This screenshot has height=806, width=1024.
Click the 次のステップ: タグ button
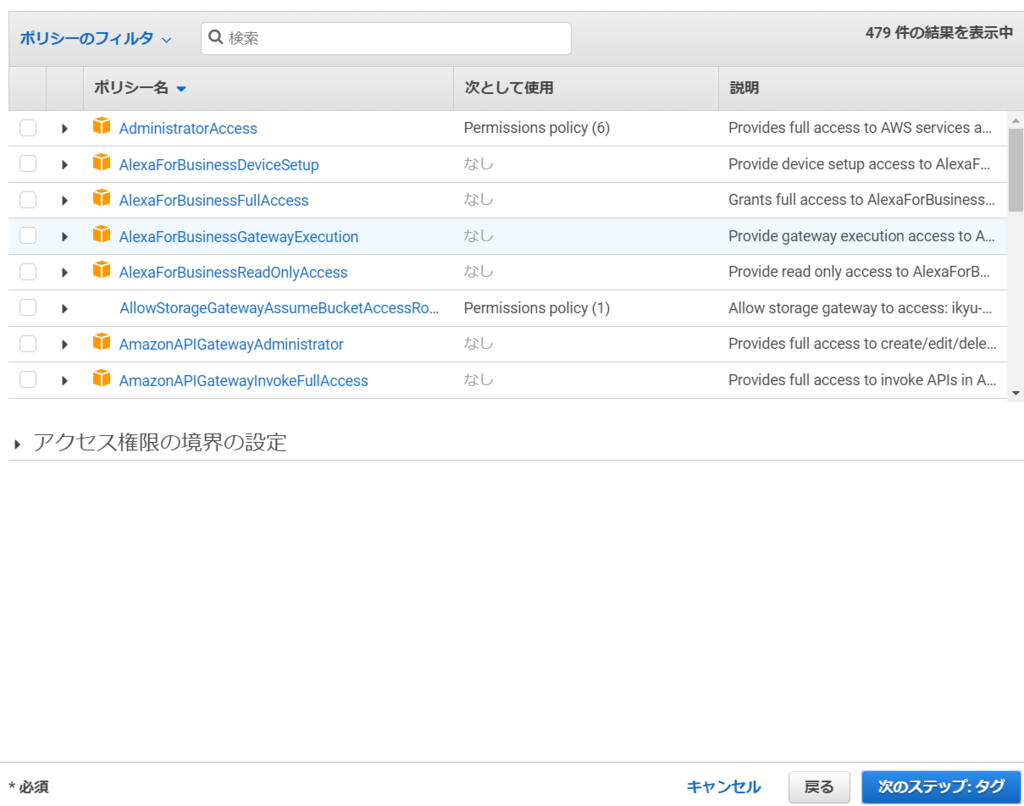click(941, 787)
